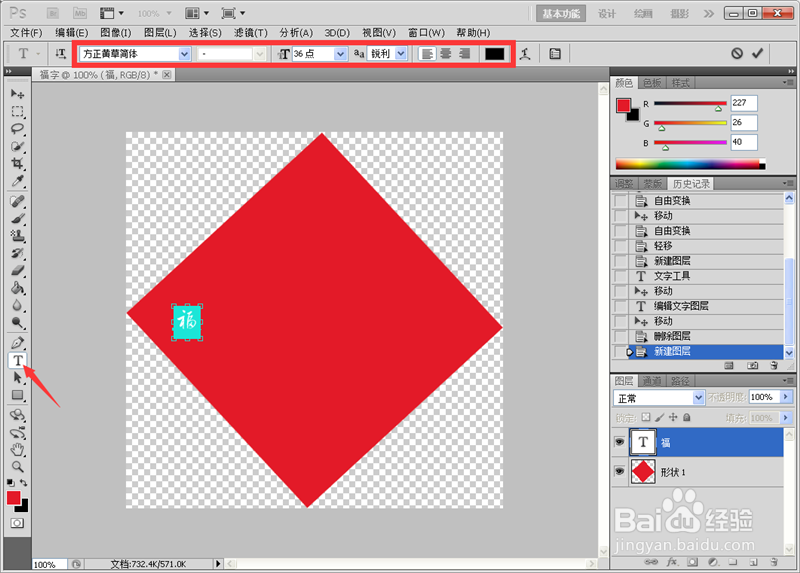The height and width of the screenshot is (573, 800).
Task: Toggle lock position
Action: 673,417
